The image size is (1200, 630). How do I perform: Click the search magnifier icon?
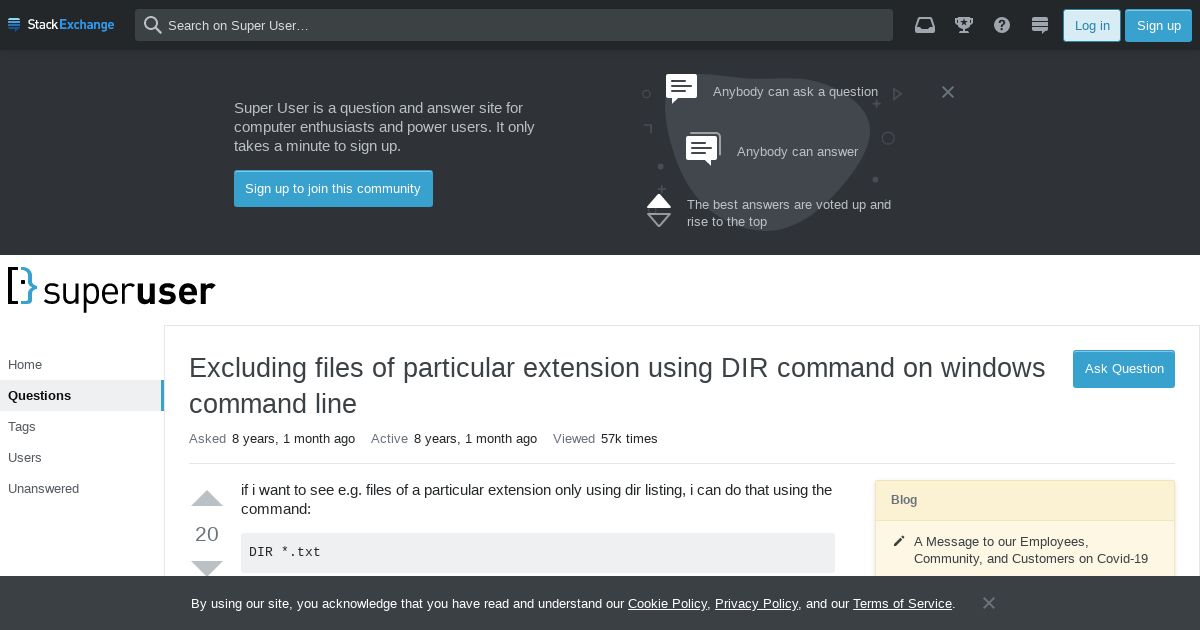(152, 25)
